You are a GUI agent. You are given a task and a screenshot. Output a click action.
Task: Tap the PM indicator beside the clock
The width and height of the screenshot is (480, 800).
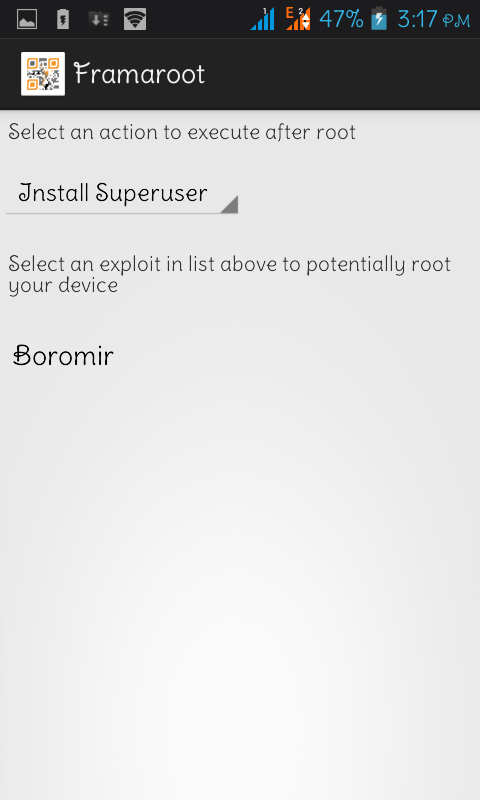456,21
